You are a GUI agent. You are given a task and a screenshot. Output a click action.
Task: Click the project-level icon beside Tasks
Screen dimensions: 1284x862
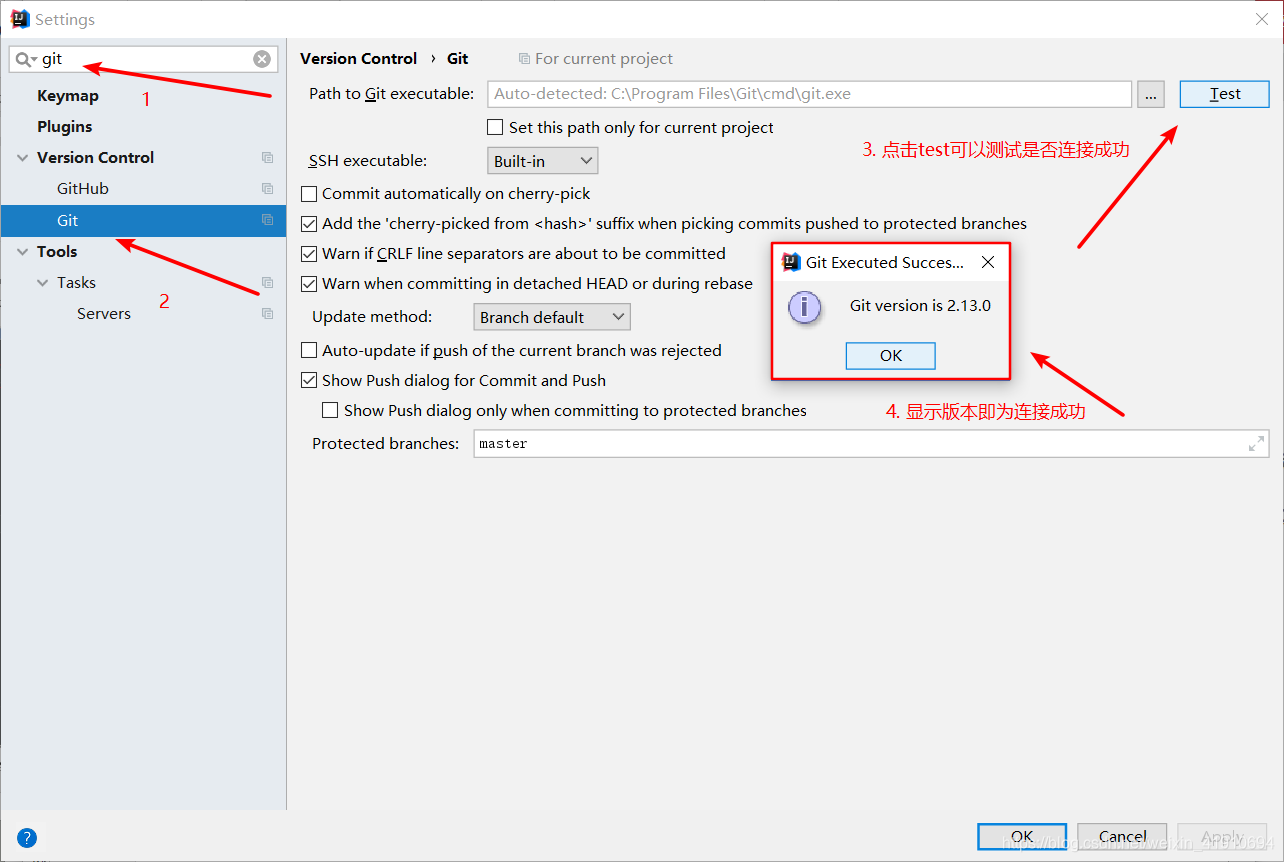click(x=267, y=282)
